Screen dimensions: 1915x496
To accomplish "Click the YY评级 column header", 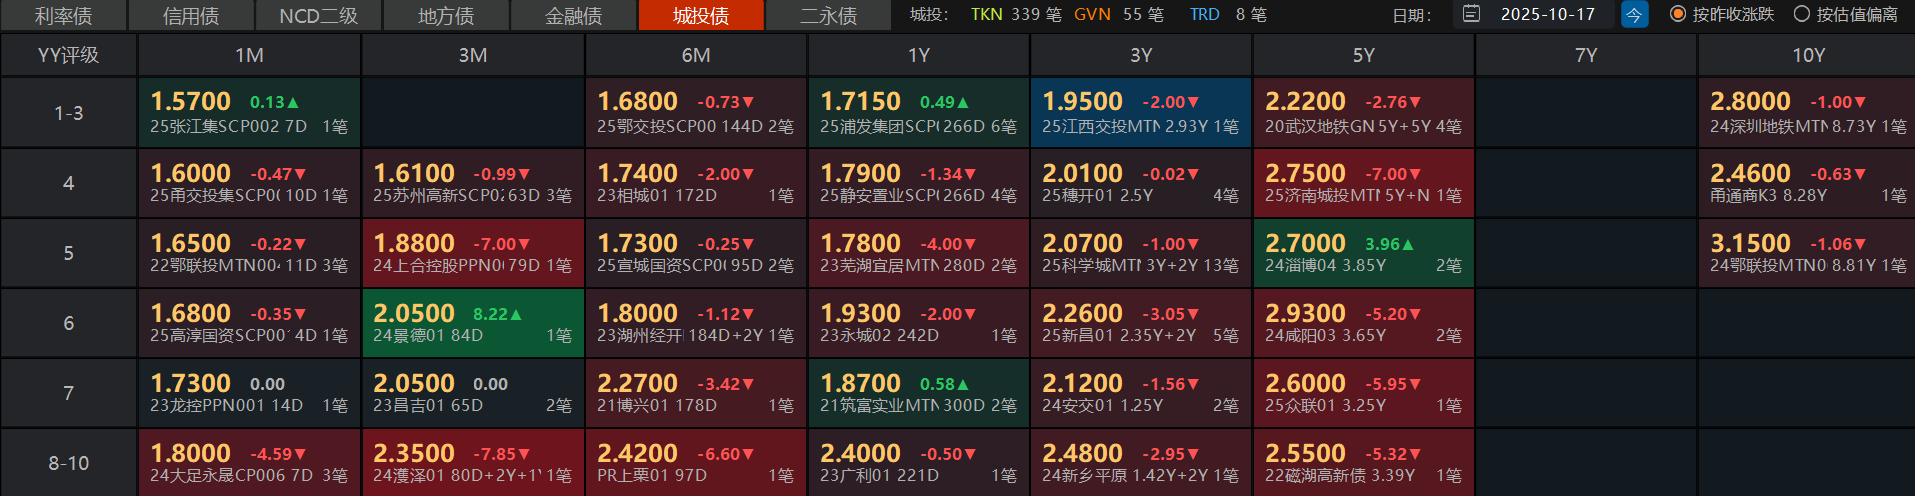I will point(68,55).
